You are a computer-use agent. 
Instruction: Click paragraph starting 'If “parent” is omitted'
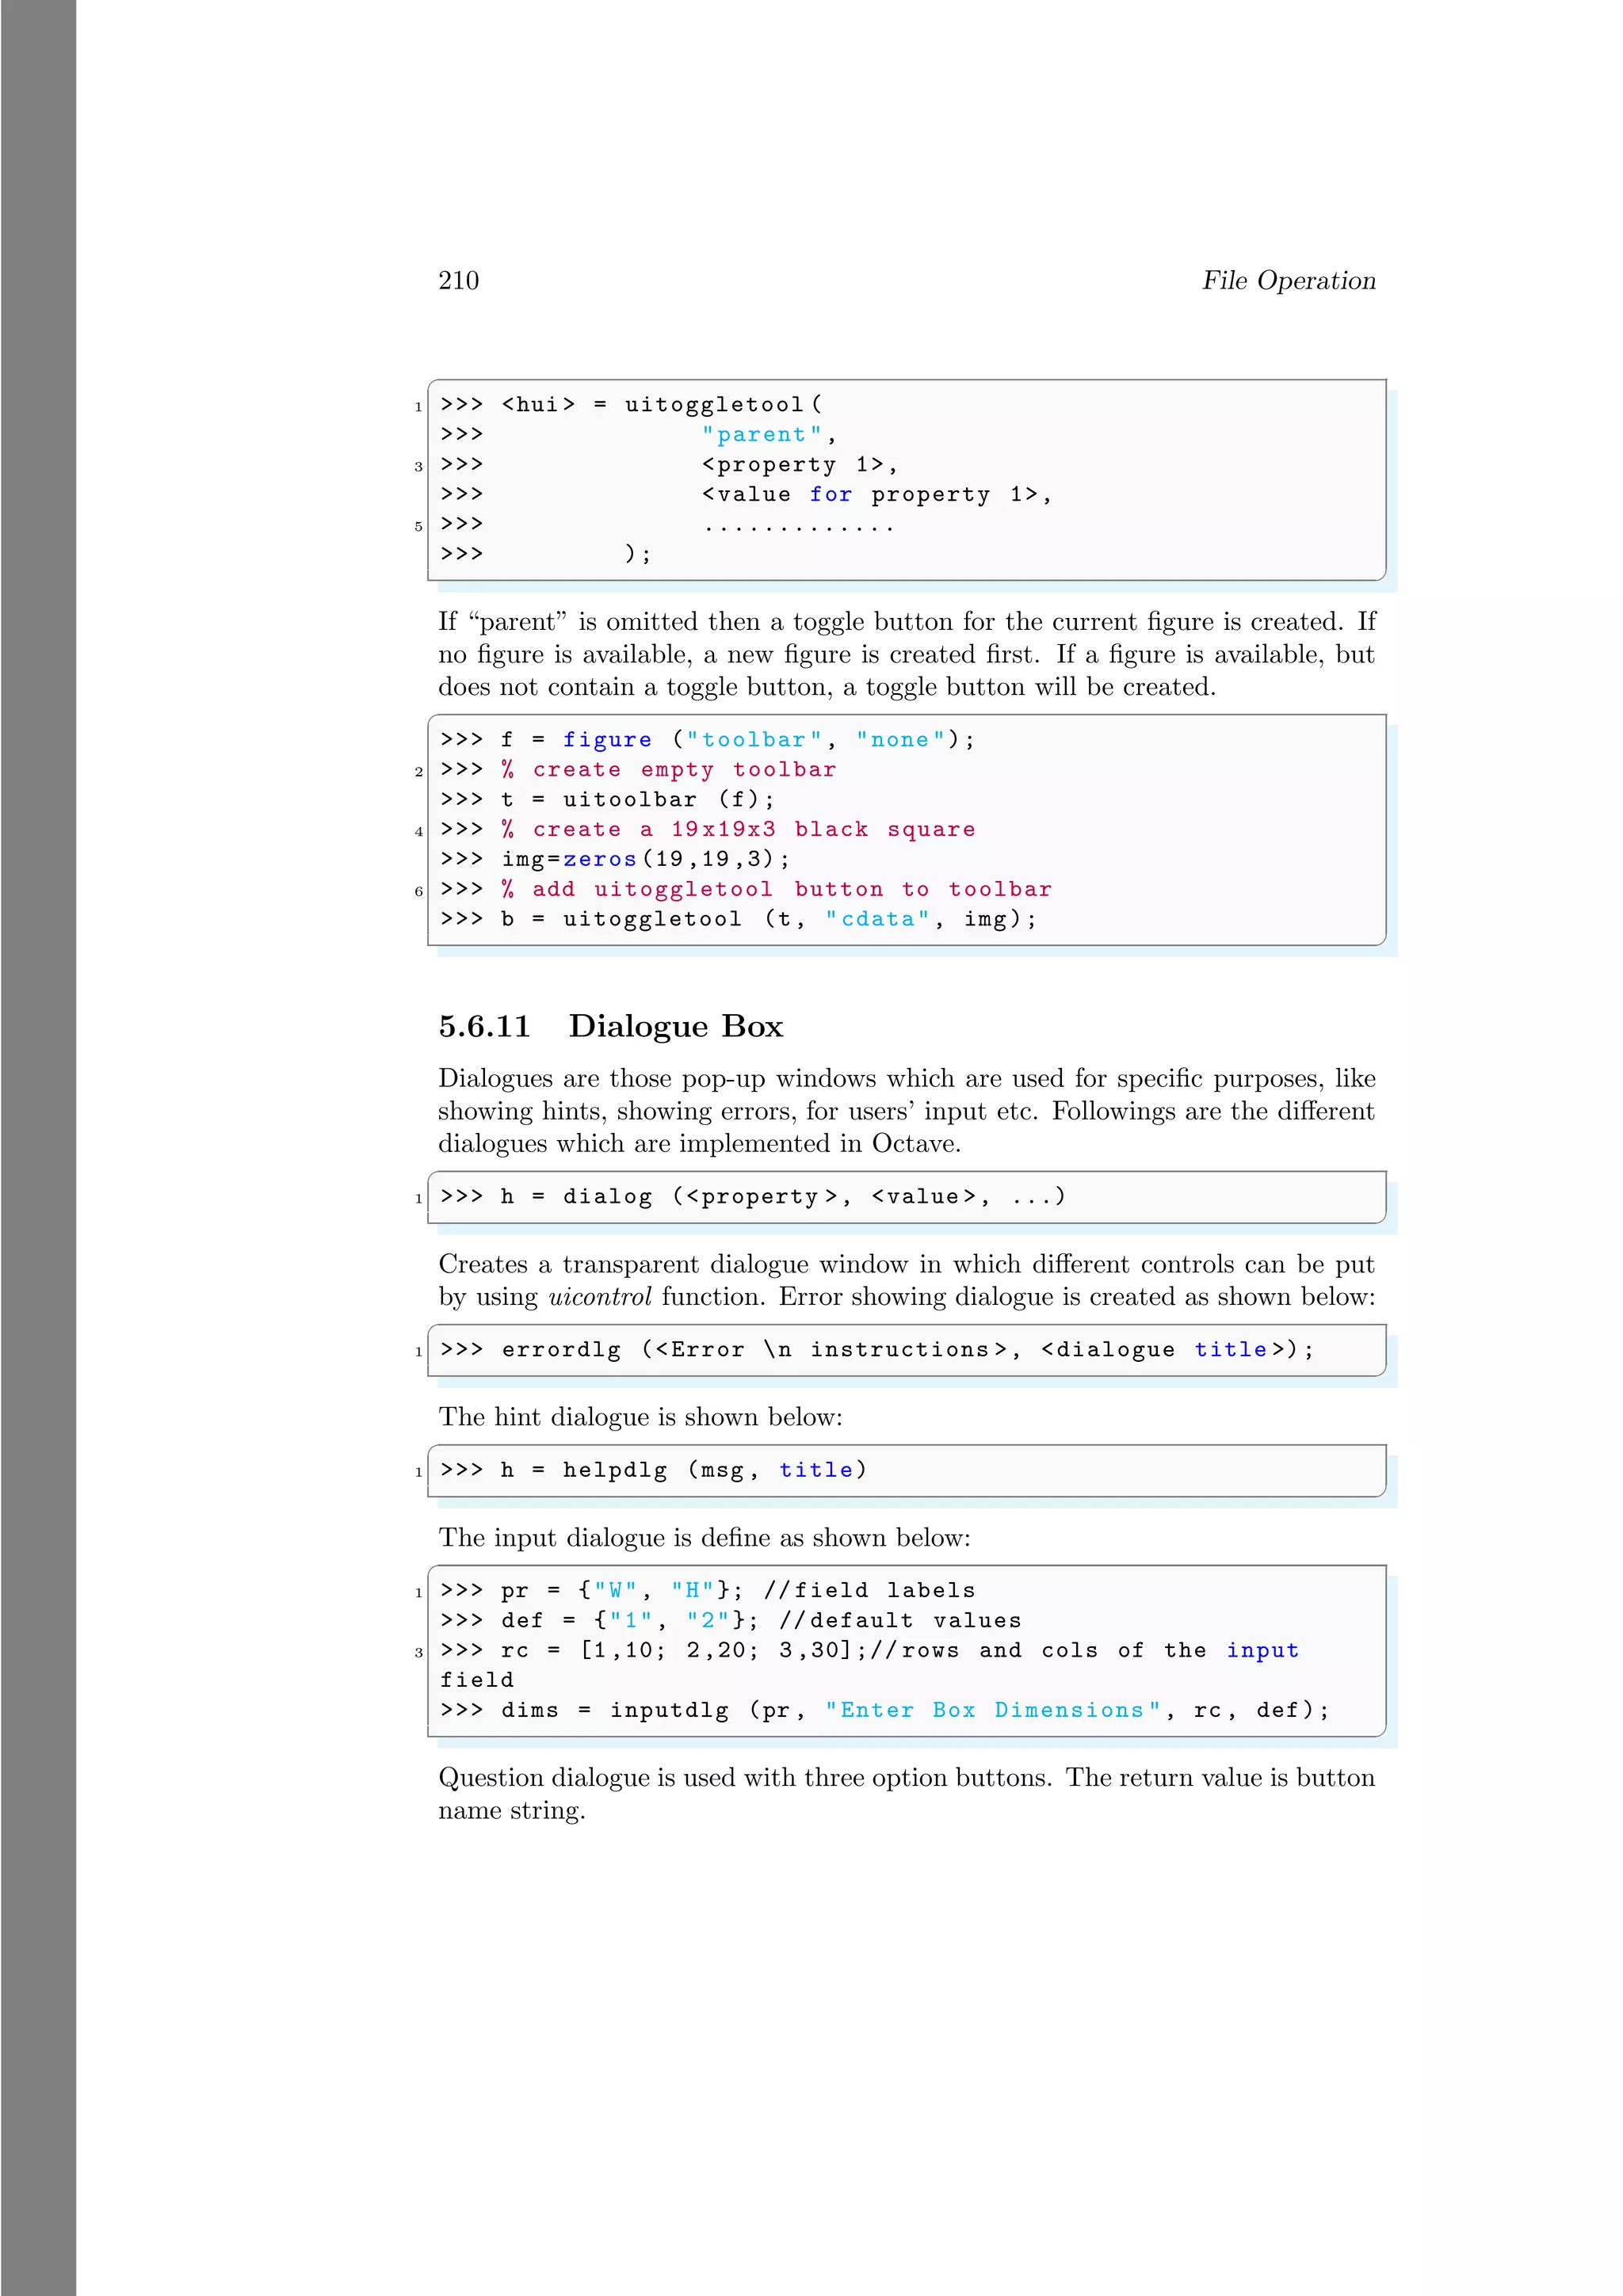(907, 655)
